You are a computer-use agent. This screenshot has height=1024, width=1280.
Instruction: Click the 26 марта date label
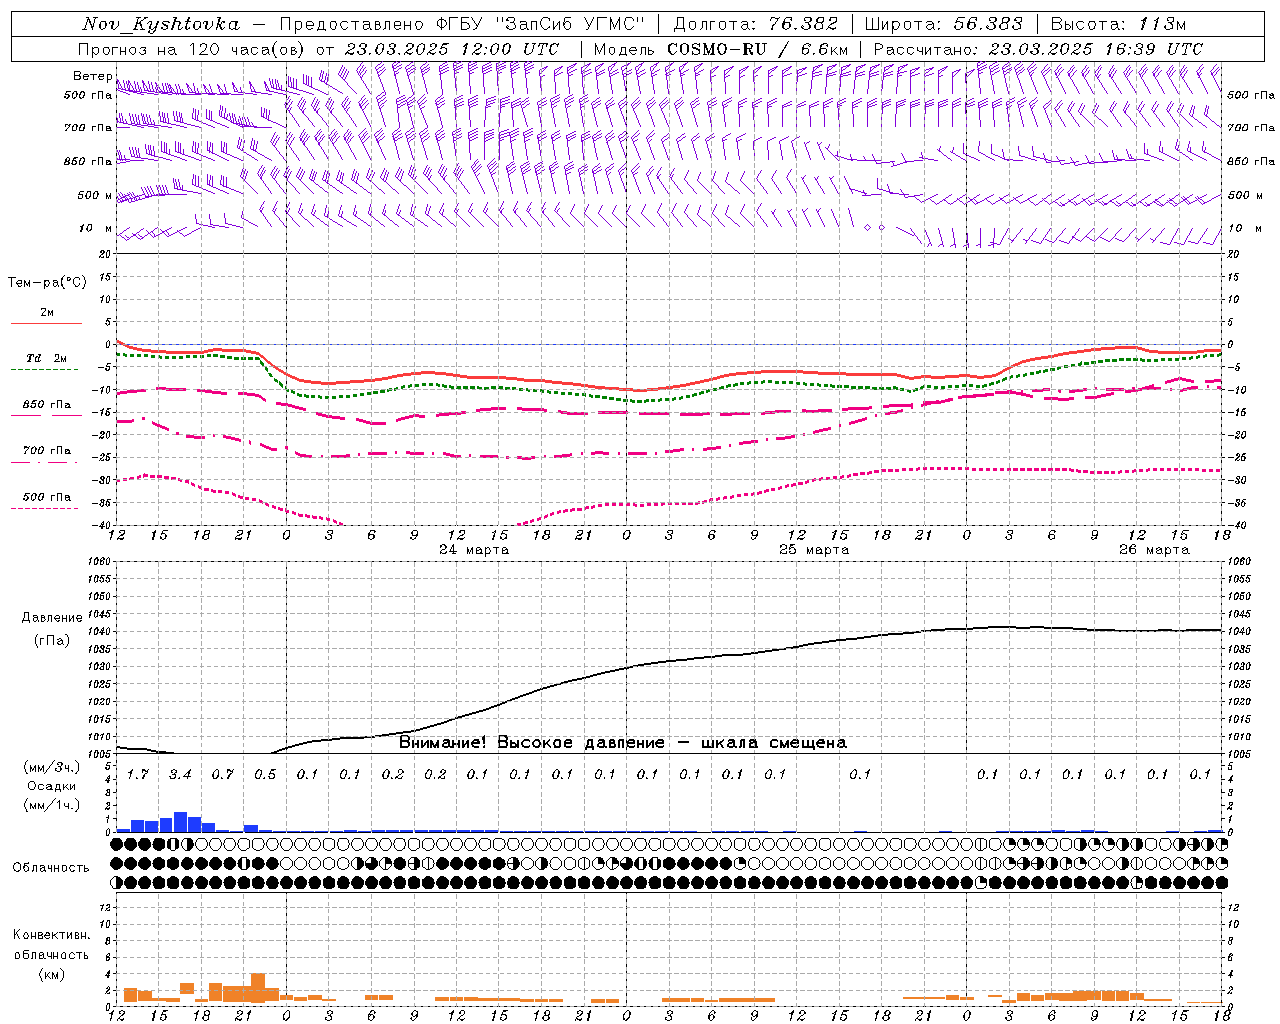(1154, 550)
